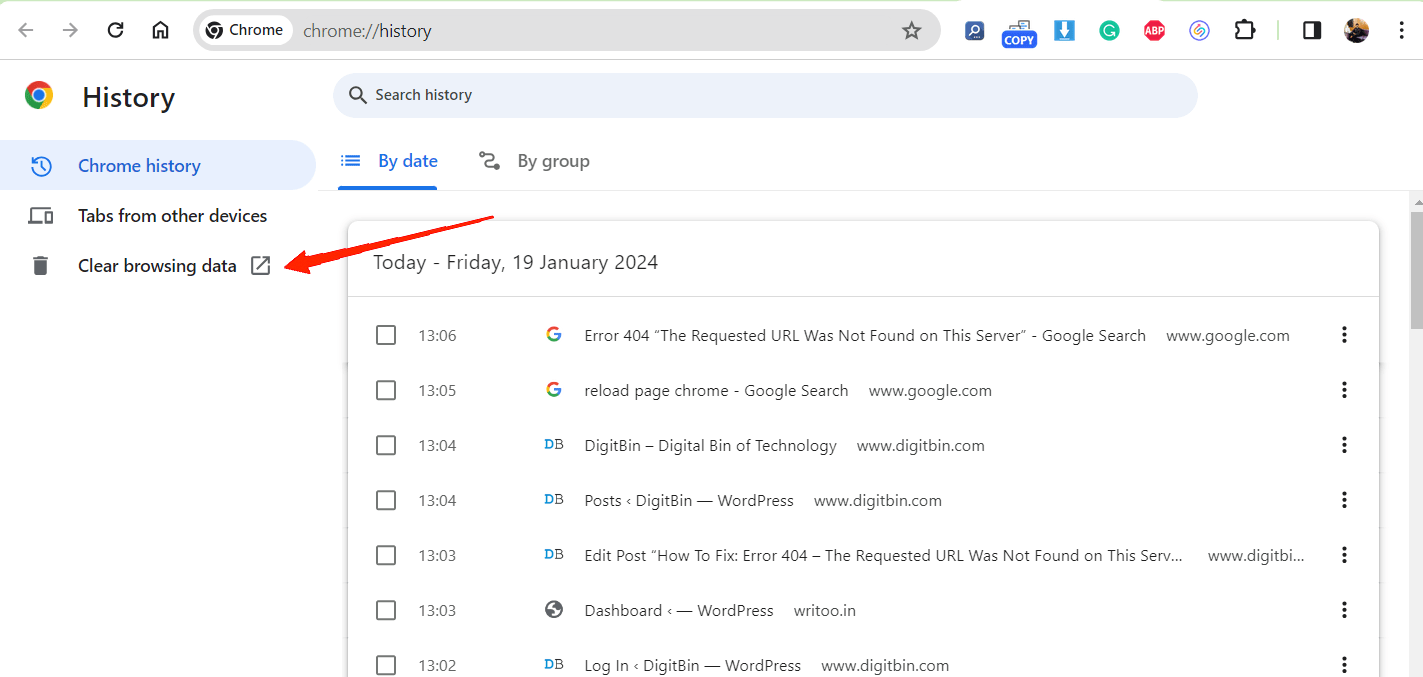Open actions menu for Error 404 Google Search
Viewport: 1423px width, 677px height.
pos(1344,335)
